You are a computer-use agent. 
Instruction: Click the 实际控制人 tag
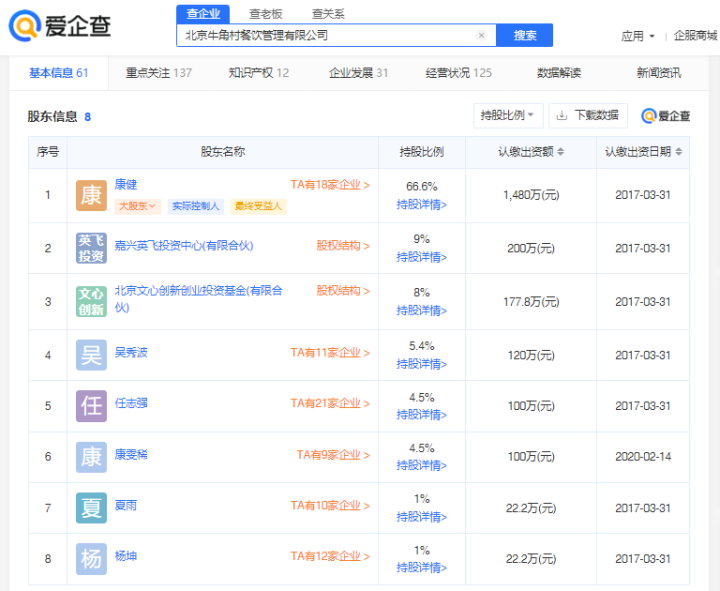(x=196, y=206)
